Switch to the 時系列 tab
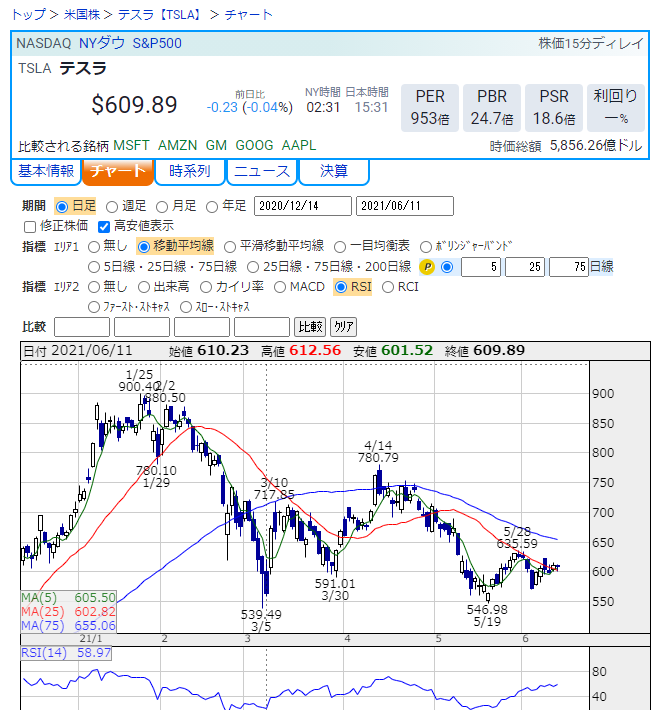The height and width of the screenshot is (710, 660). tap(189, 171)
